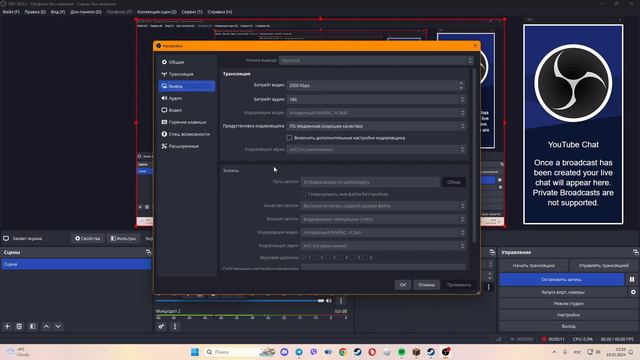640x360 pixels.
Task: Cancel settings with Отмена button
Action: (x=427, y=285)
